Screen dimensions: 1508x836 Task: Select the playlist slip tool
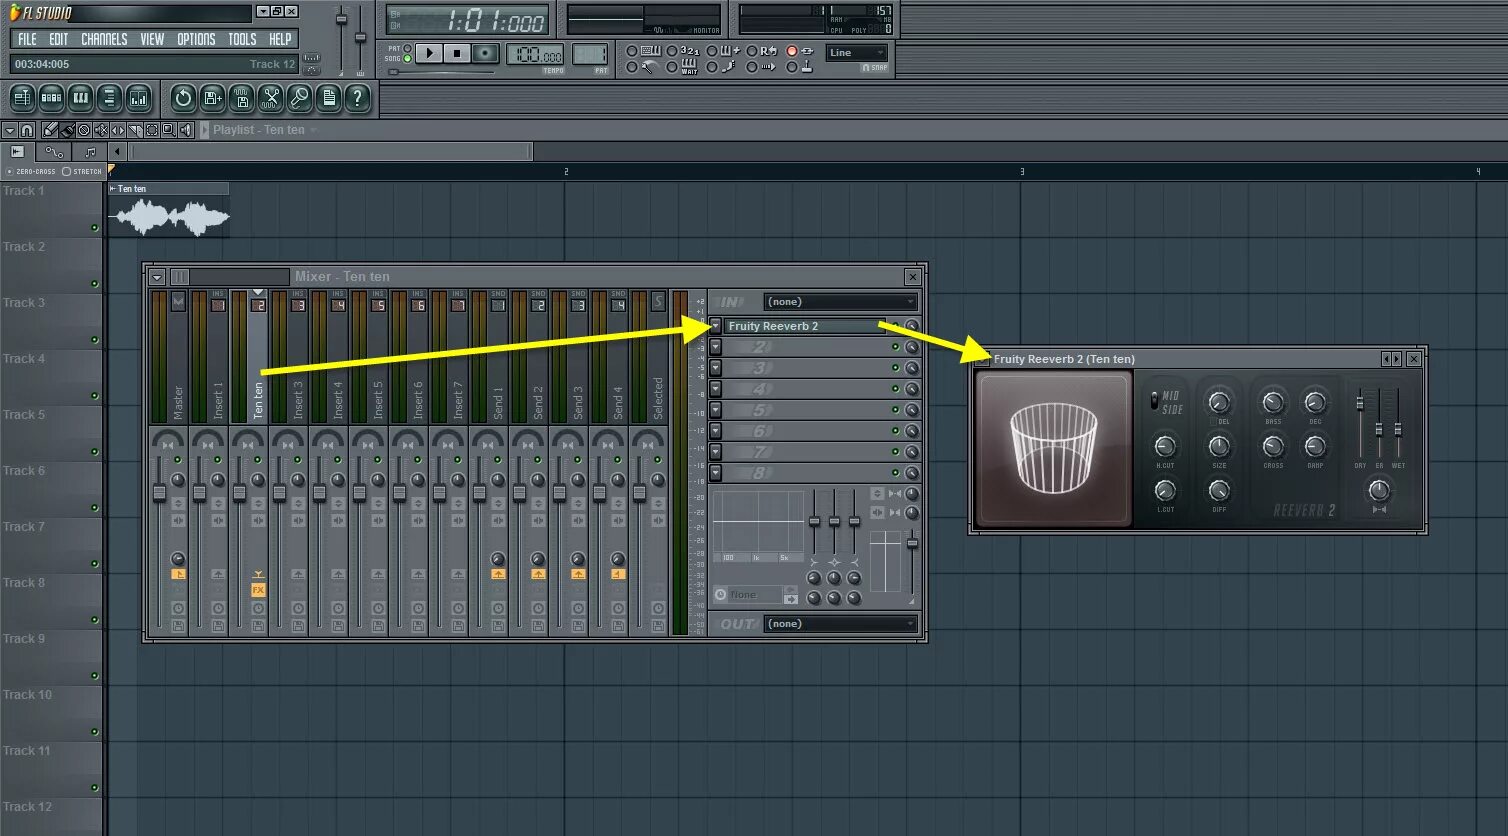(118, 130)
